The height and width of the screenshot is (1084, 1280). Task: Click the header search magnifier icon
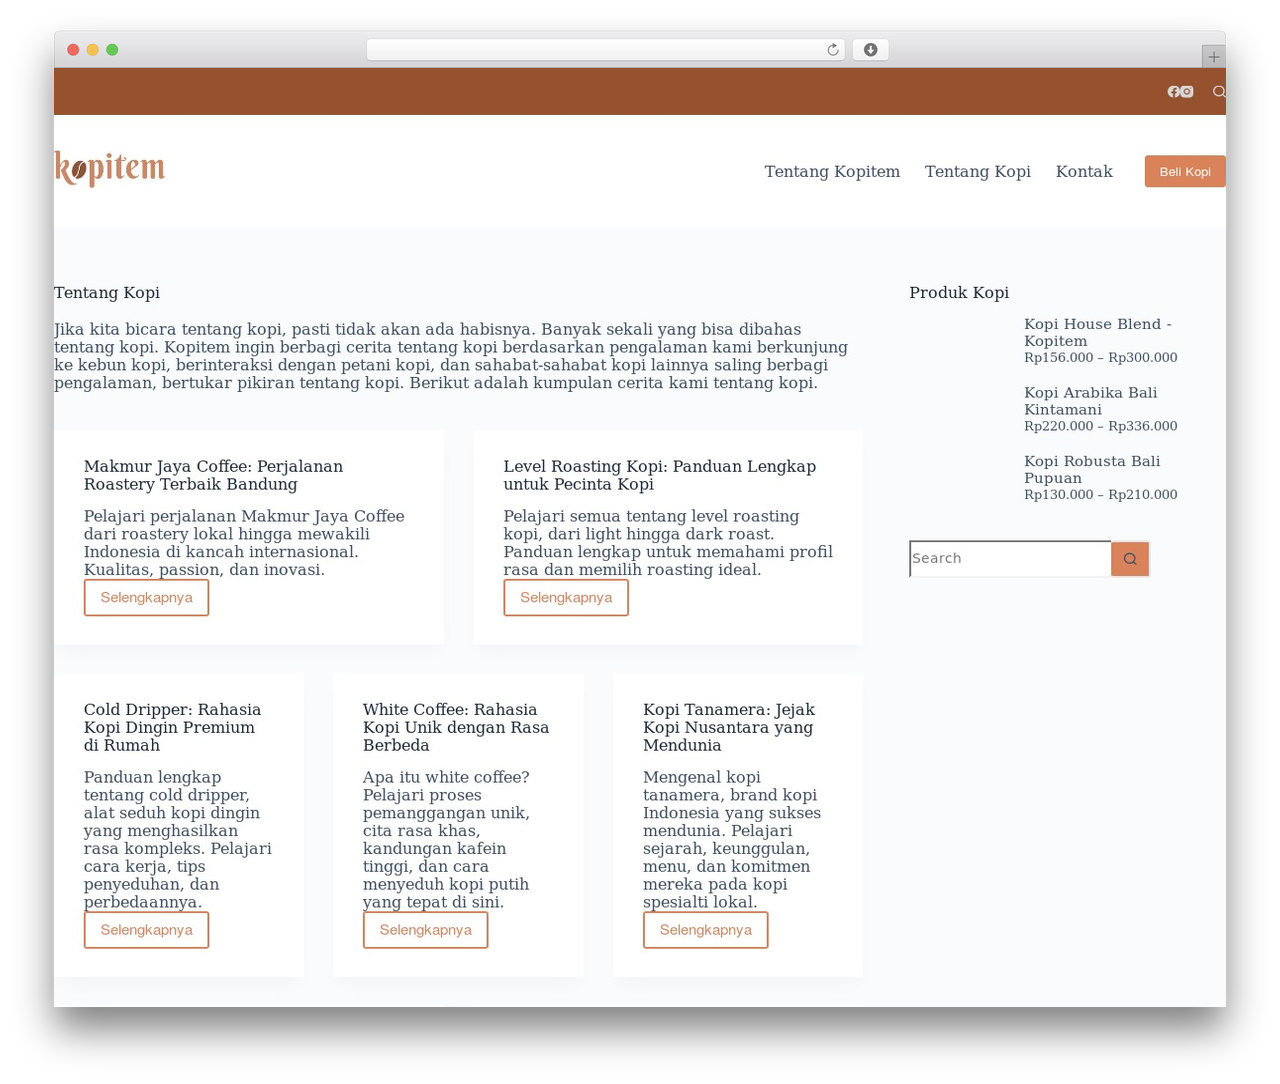[1219, 92]
